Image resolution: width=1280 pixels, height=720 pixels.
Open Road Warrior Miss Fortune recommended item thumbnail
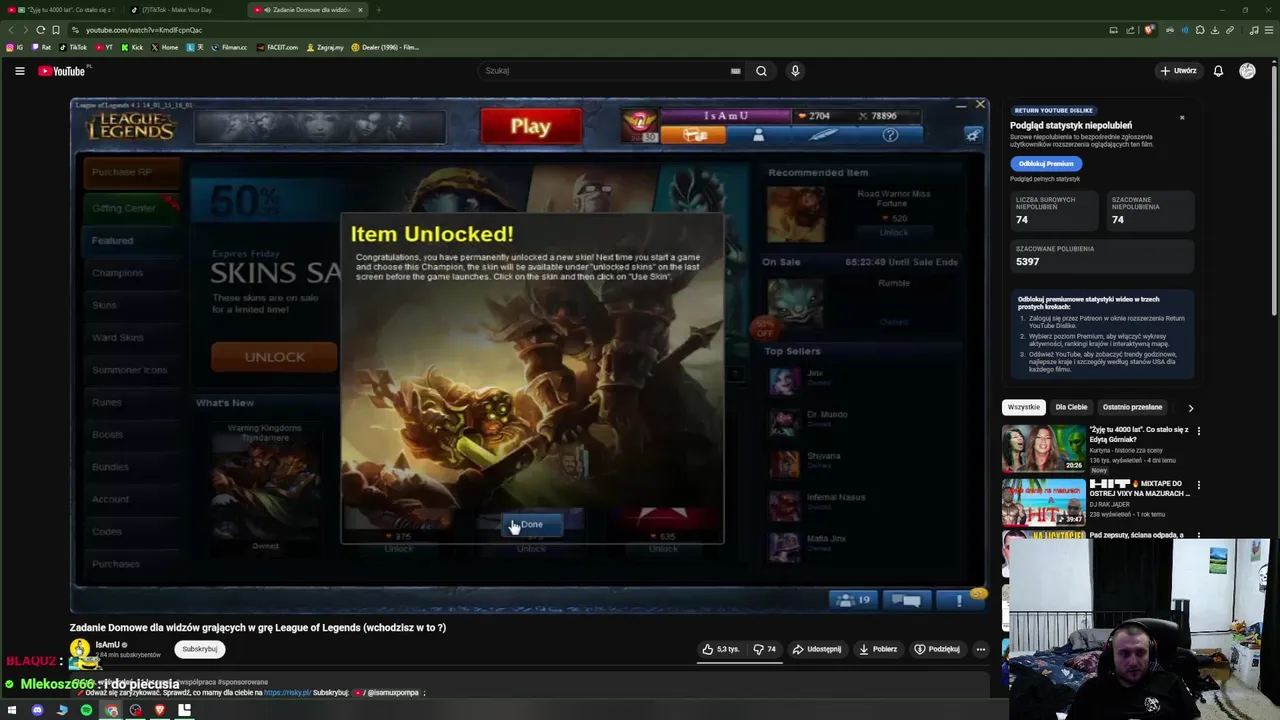tap(796, 213)
